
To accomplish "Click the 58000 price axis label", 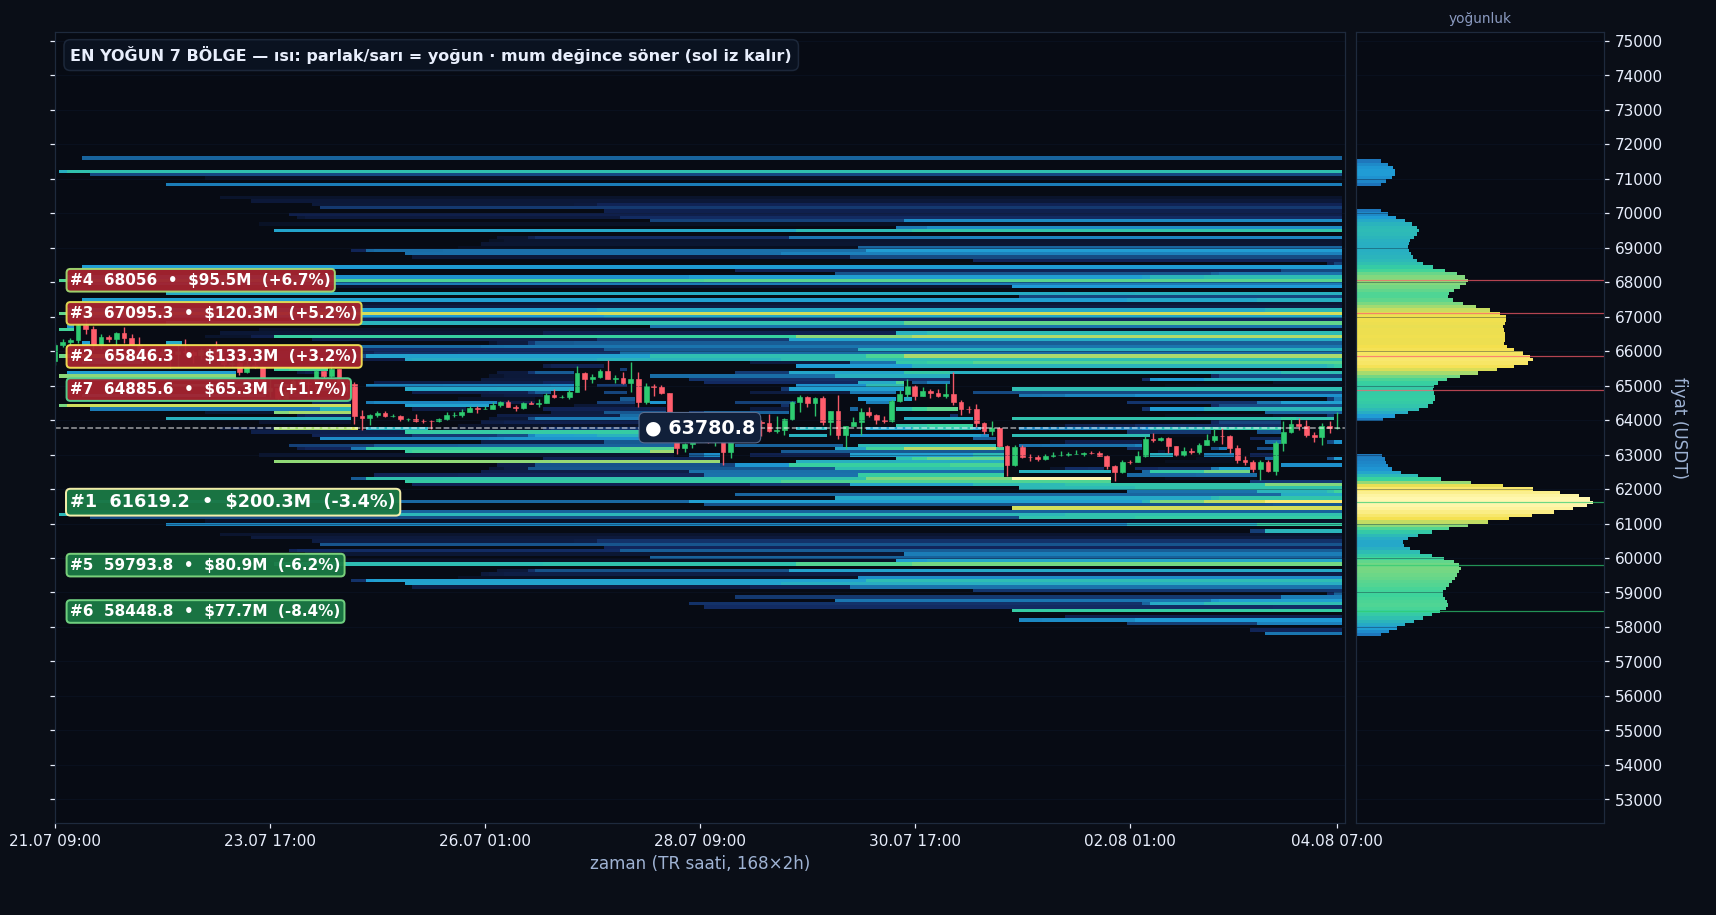I will coord(1638,628).
